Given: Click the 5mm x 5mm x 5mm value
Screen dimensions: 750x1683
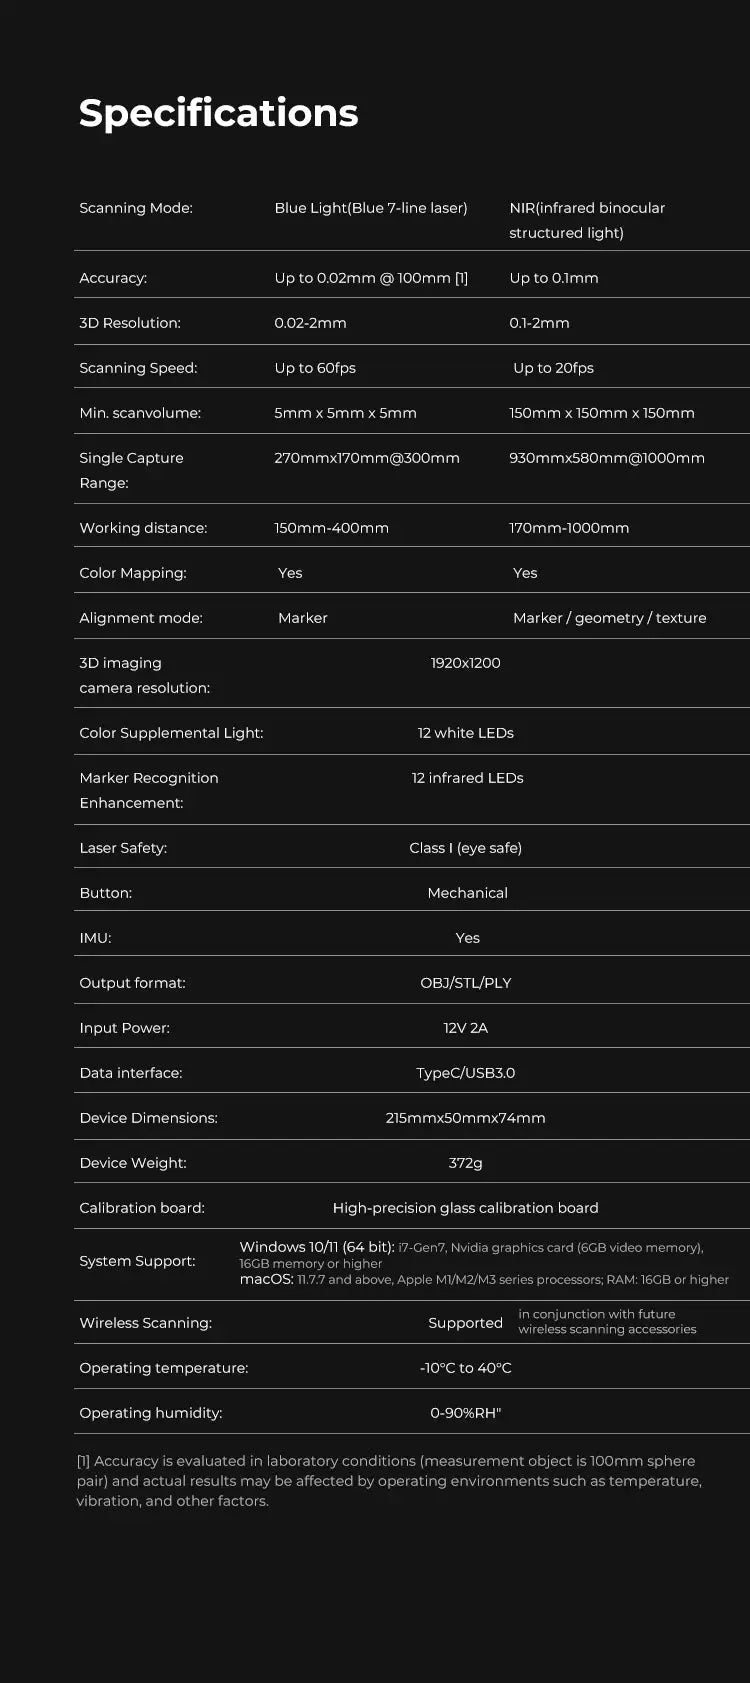Looking at the screenshot, I should pyautogui.click(x=345, y=413).
